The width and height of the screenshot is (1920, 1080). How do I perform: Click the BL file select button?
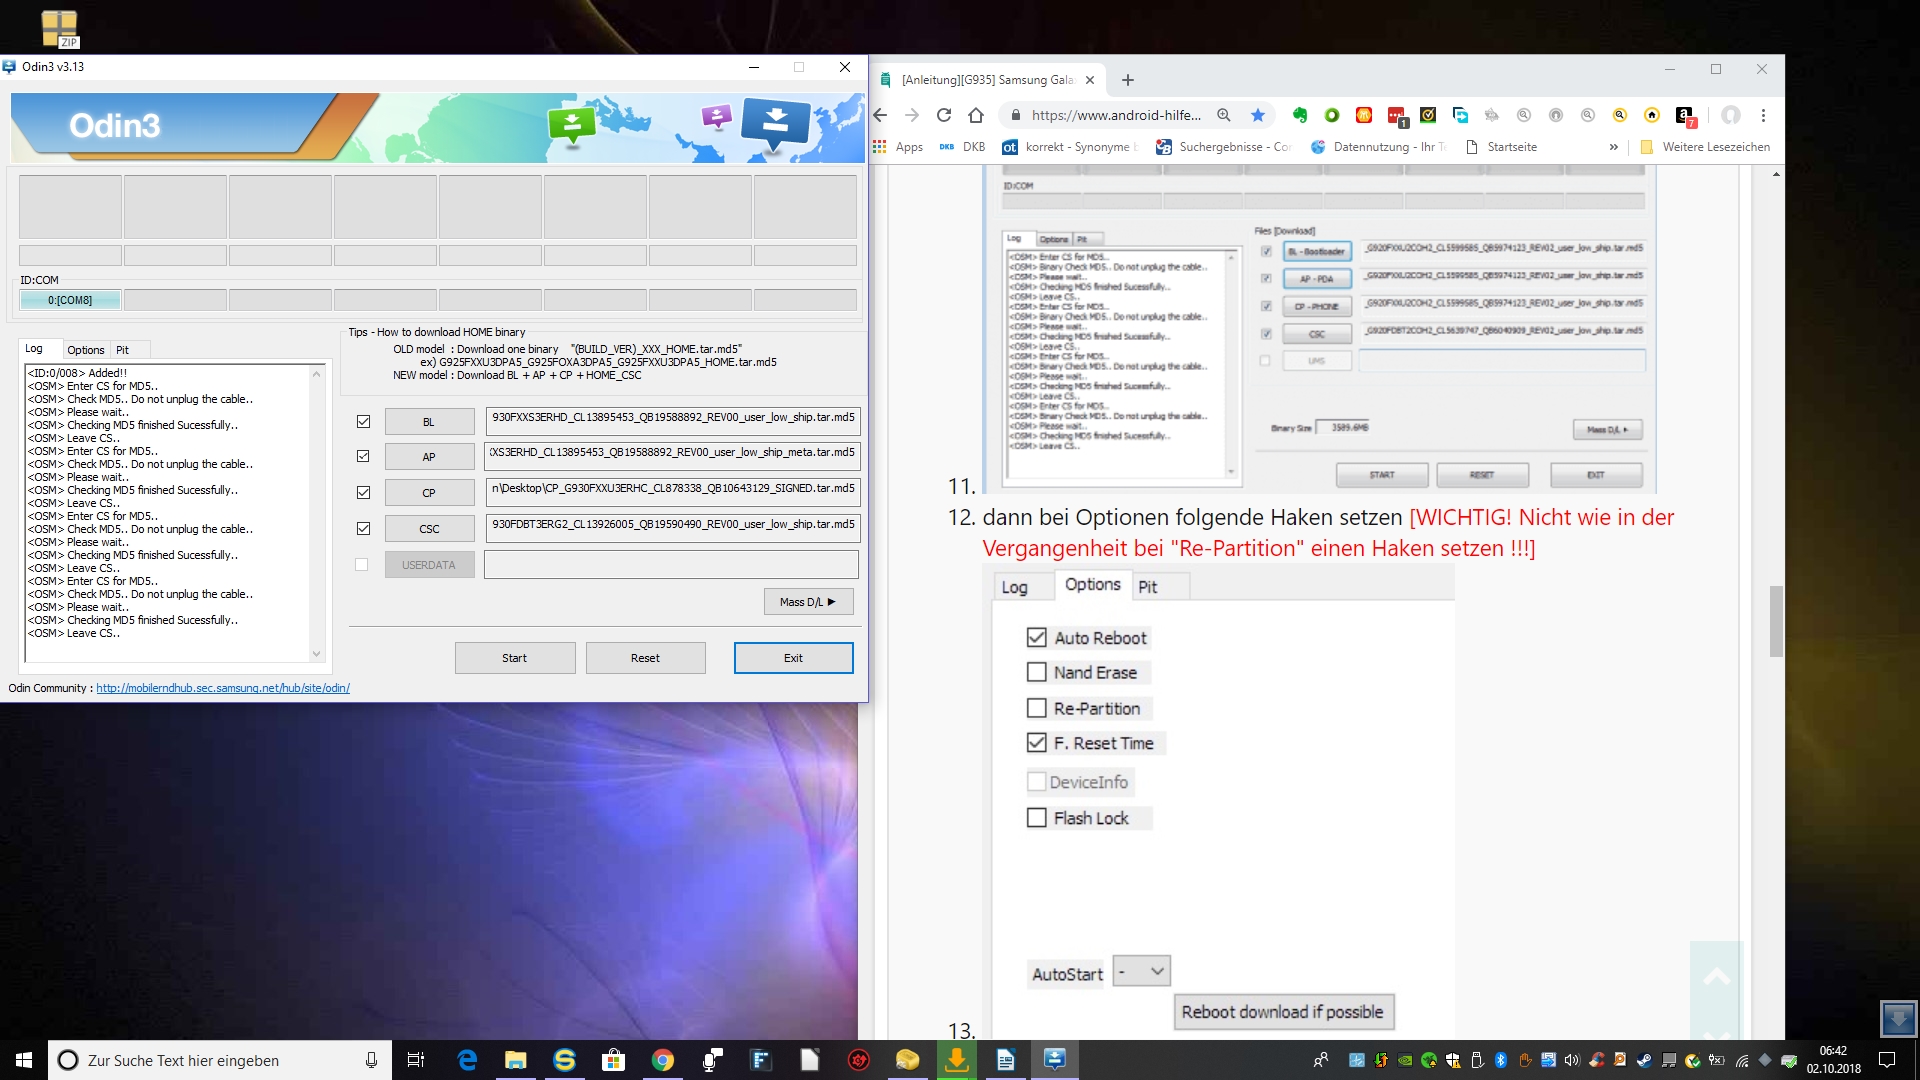(x=429, y=422)
